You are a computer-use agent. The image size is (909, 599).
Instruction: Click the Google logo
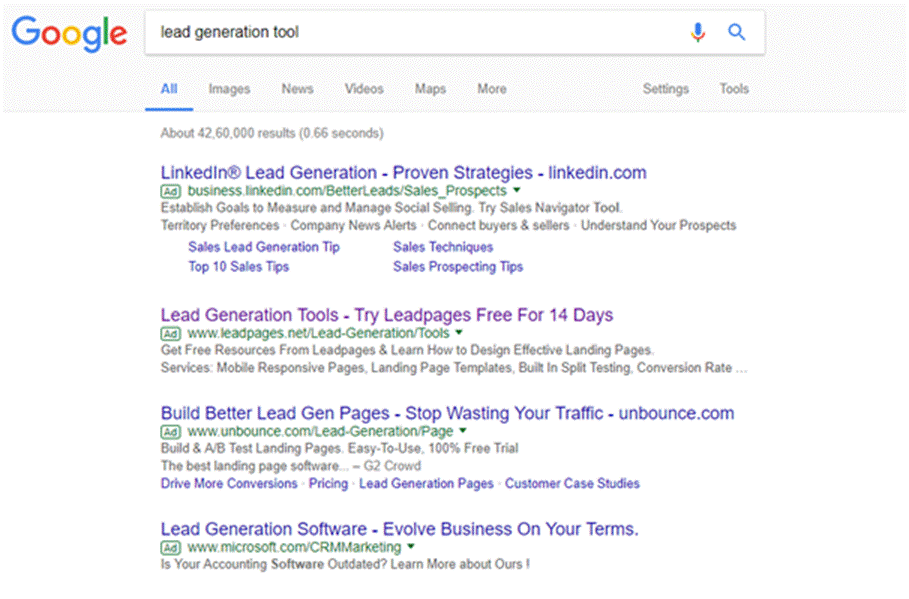(x=69, y=33)
